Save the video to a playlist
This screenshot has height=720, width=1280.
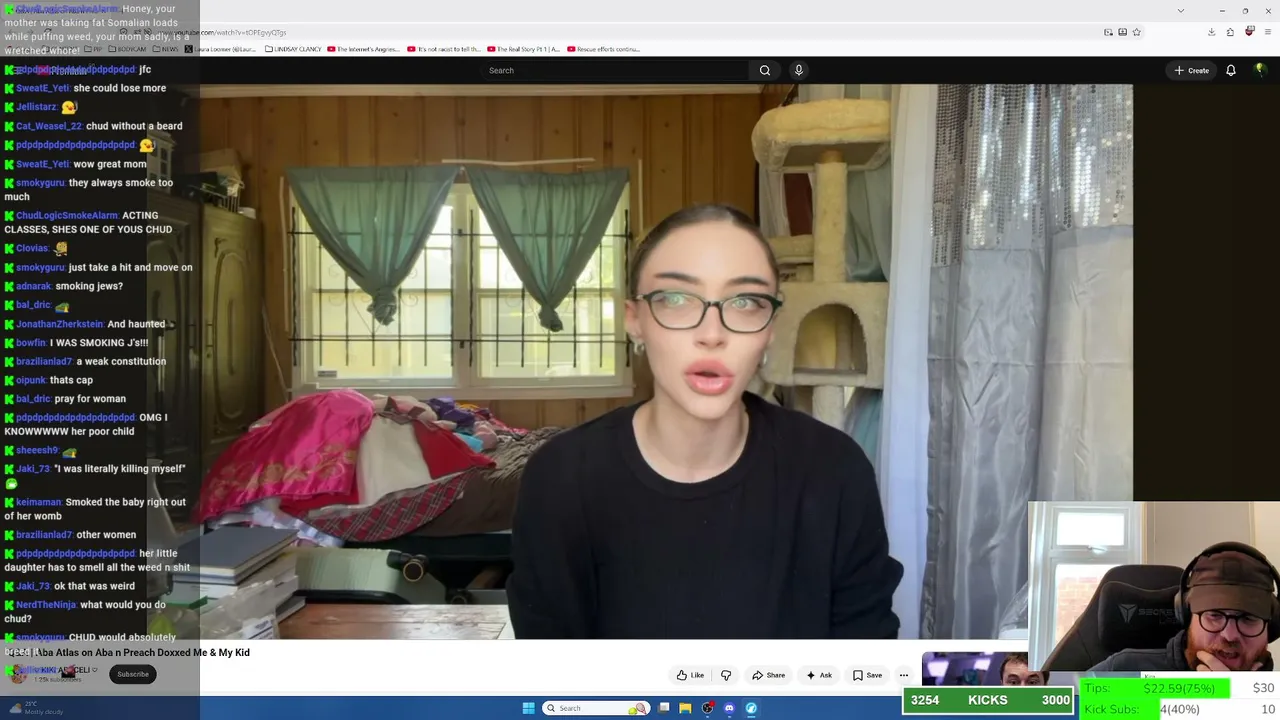tap(867, 675)
